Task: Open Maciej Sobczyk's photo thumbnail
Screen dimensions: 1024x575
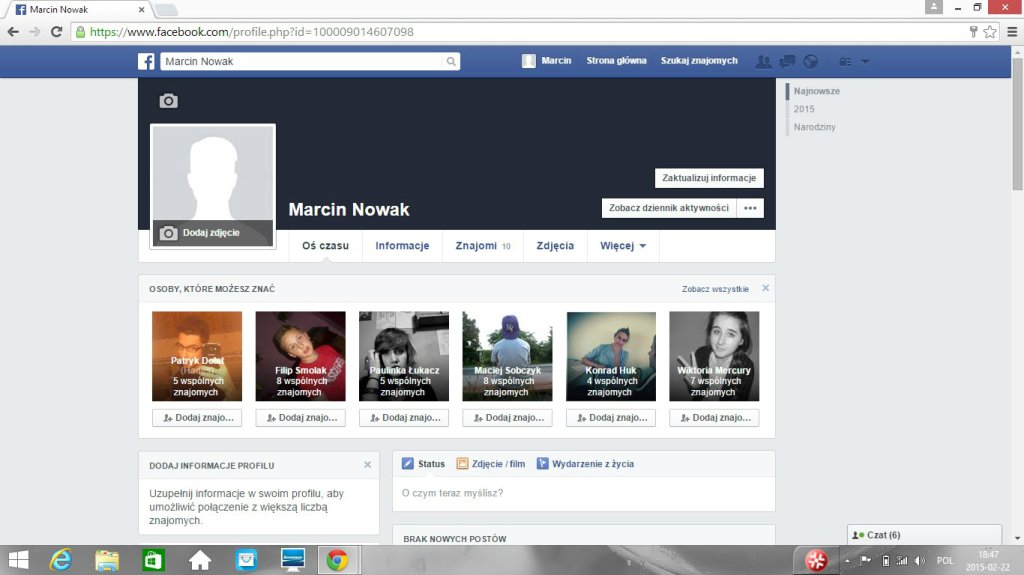Action: pyautogui.click(x=507, y=356)
